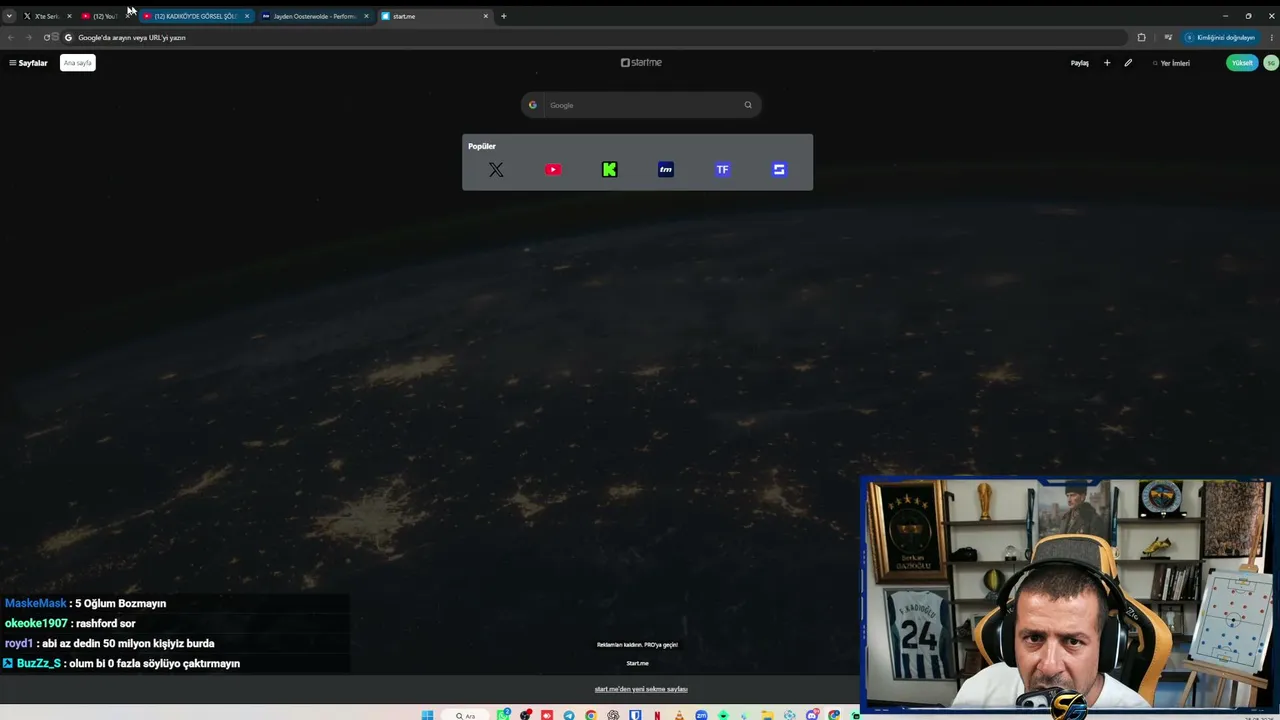
Task: Click the startme logo in header
Action: click(641, 62)
